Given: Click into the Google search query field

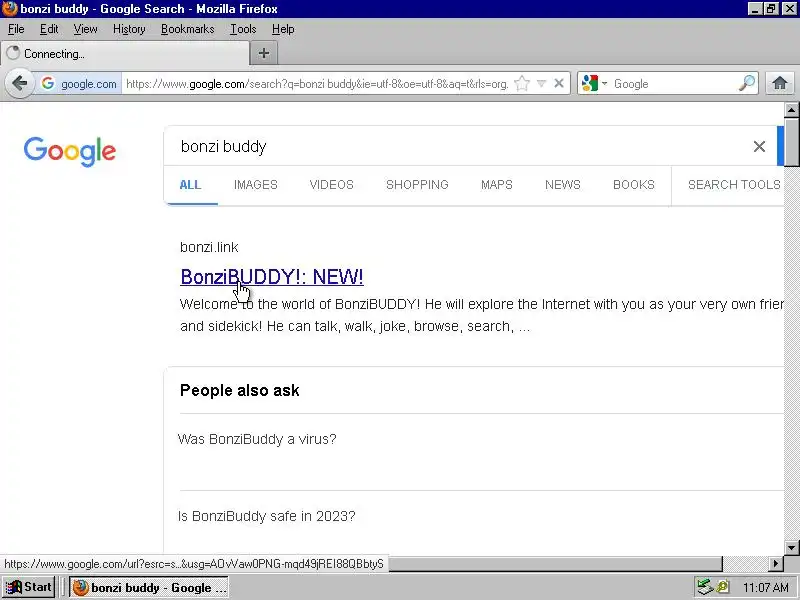Looking at the screenshot, I should click(459, 146).
